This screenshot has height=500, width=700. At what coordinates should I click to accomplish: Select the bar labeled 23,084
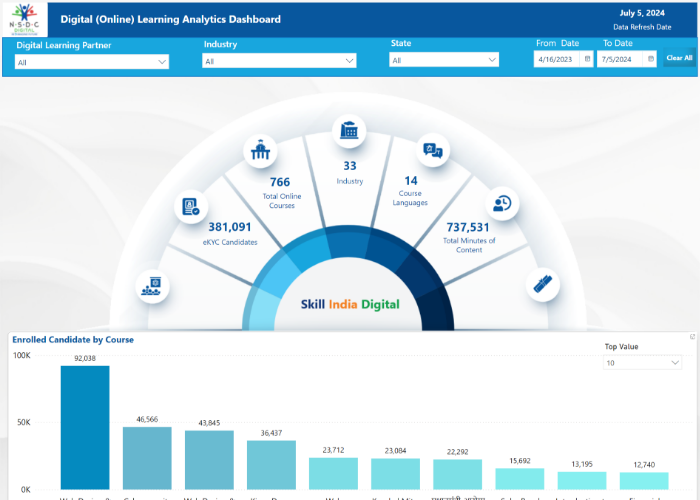[395, 474]
